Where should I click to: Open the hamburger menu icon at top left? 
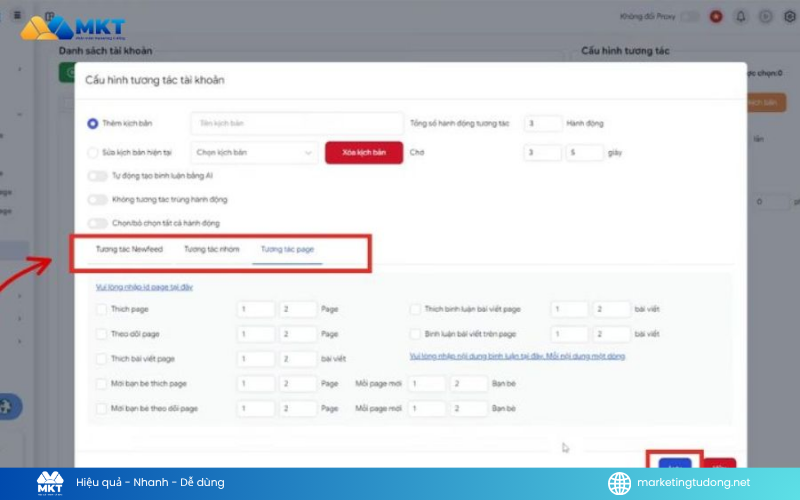click(x=17, y=15)
